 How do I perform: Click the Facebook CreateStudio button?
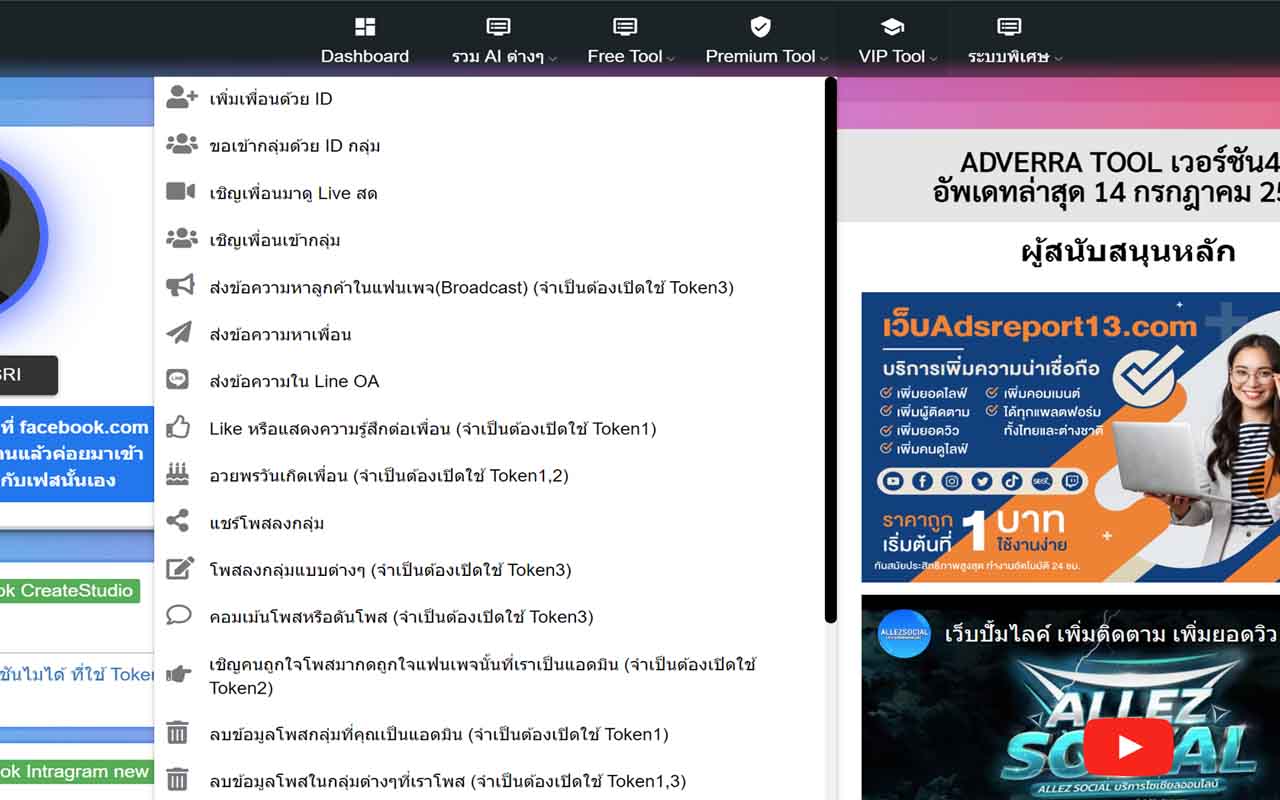pyautogui.click(x=65, y=590)
